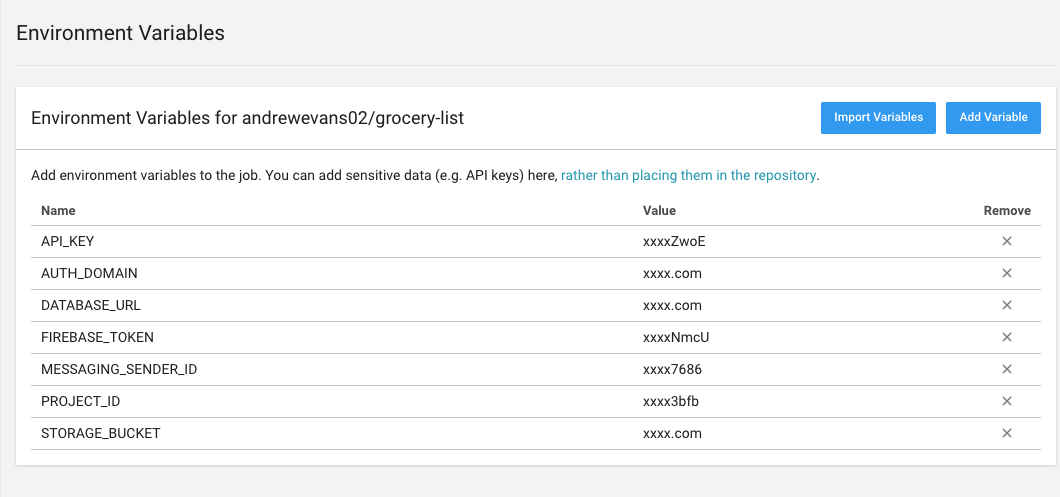
Task: Remove the API_KEY variable
Action: [x=1007, y=241]
